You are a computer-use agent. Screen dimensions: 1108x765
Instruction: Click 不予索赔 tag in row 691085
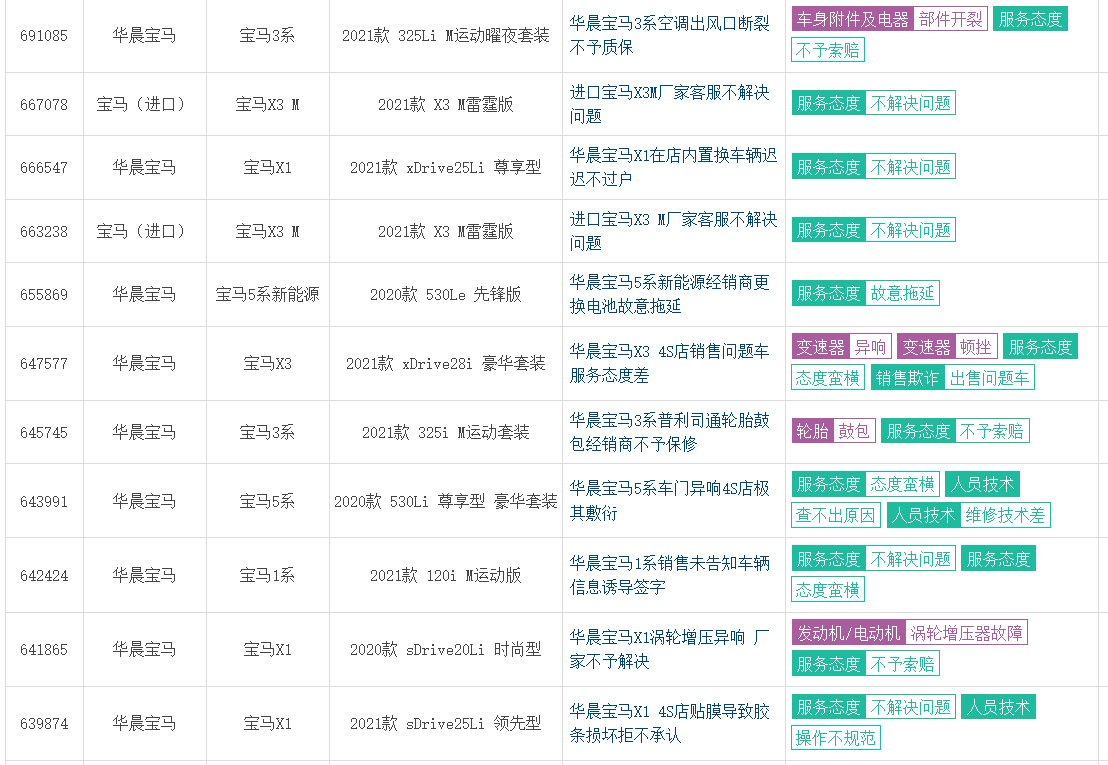click(827, 50)
